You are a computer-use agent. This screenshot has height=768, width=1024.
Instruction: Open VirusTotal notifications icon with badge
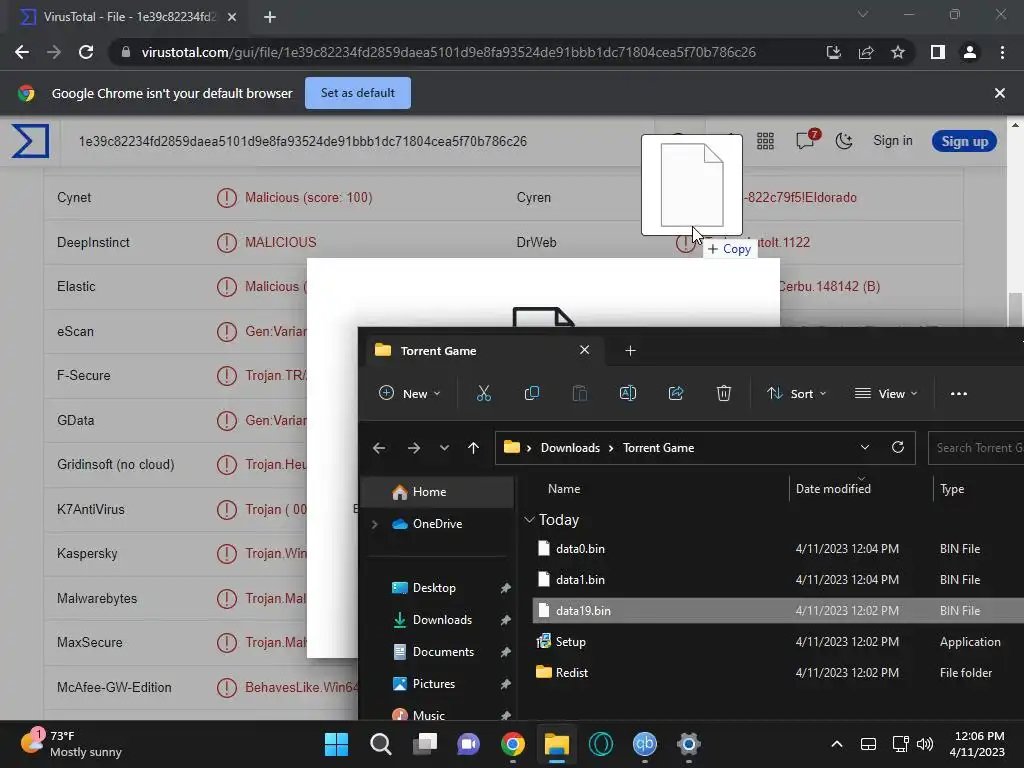click(806, 140)
